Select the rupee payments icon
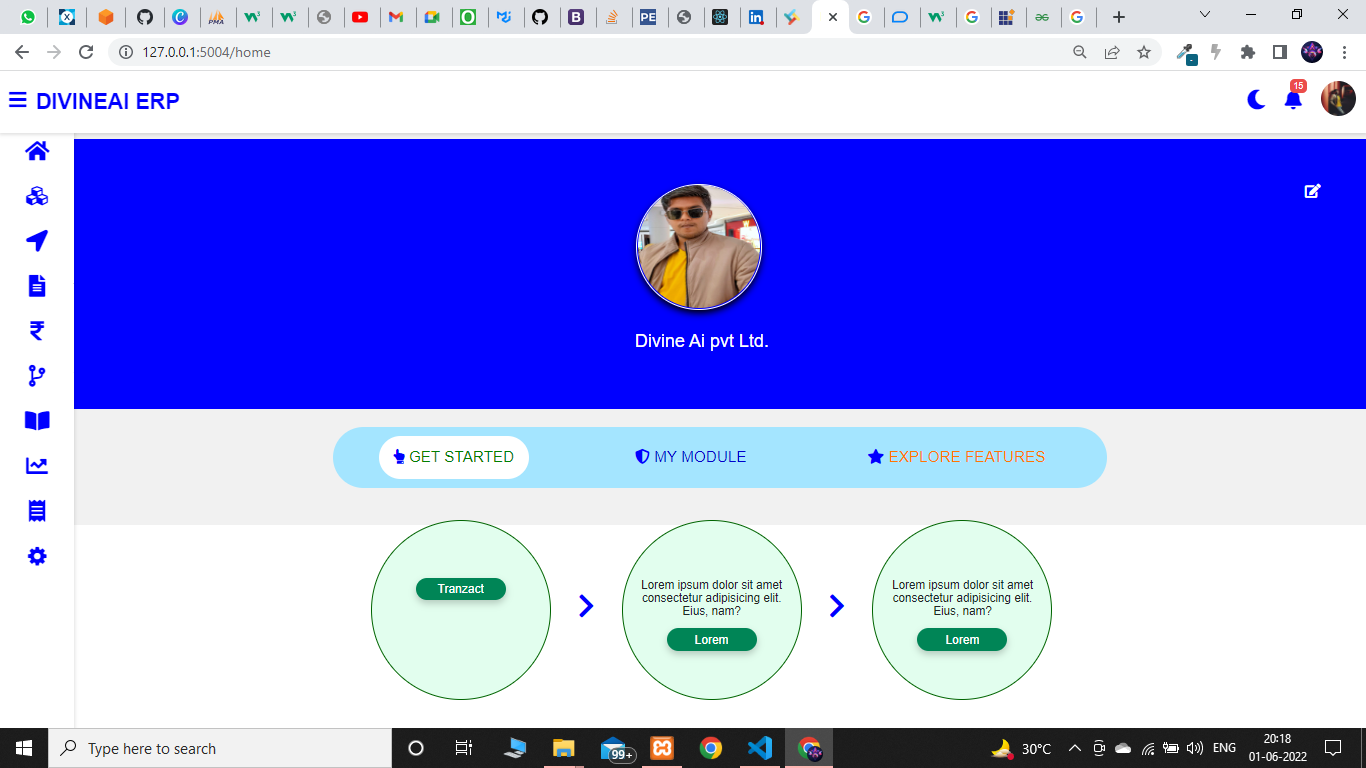The height and width of the screenshot is (768, 1366). coord(36,330)
